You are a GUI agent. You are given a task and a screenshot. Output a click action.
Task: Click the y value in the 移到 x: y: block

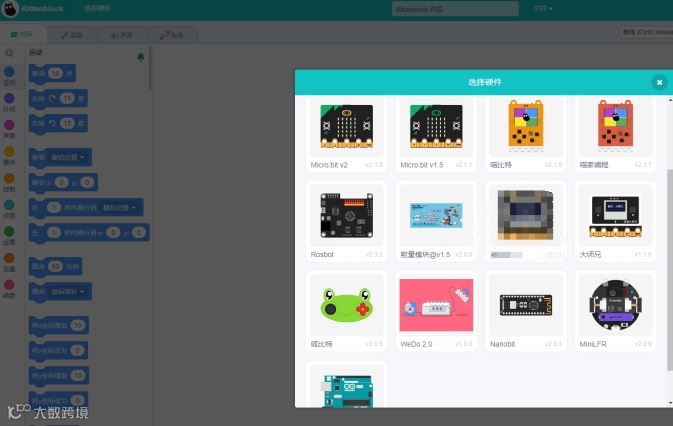coord(87,182)
